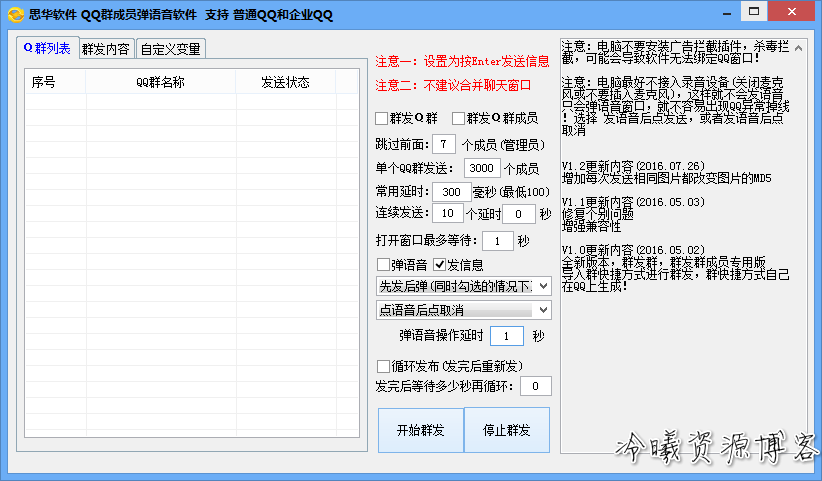
Task: Click the 常用延时 300 milliseconds field
Action: point(451,192)
